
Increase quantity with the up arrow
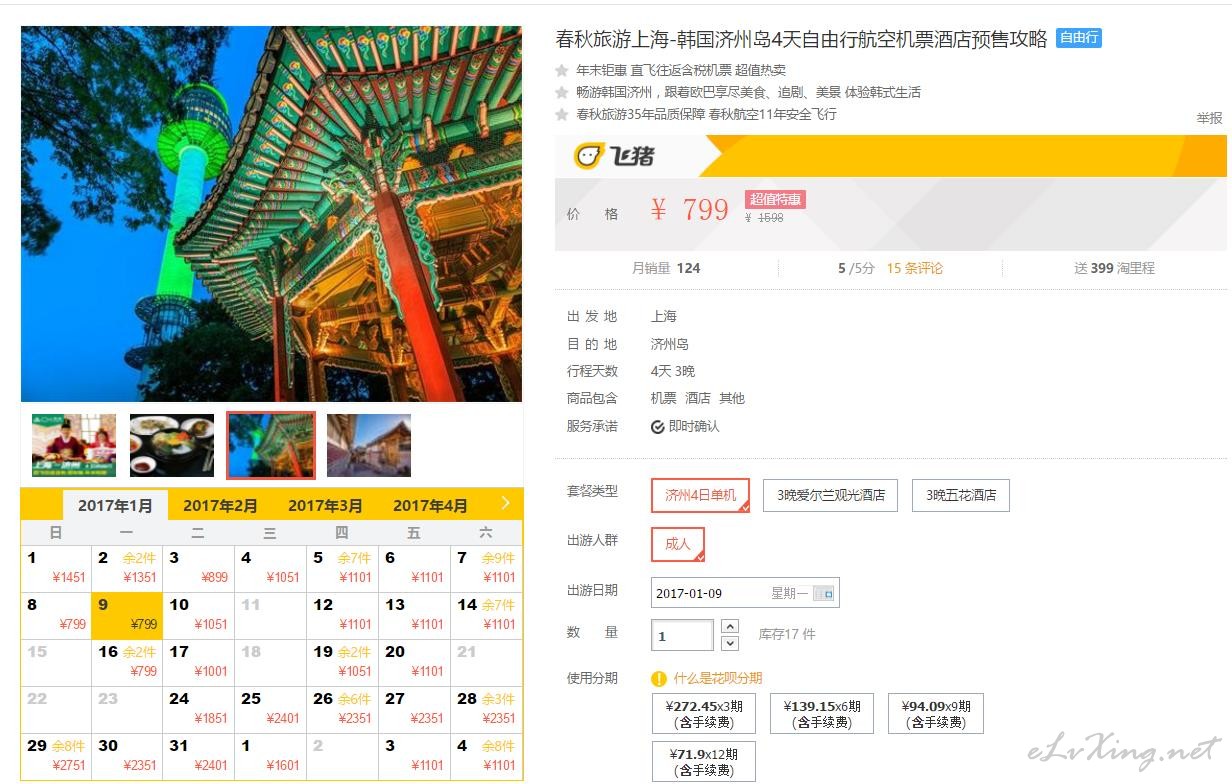[730, 626]
